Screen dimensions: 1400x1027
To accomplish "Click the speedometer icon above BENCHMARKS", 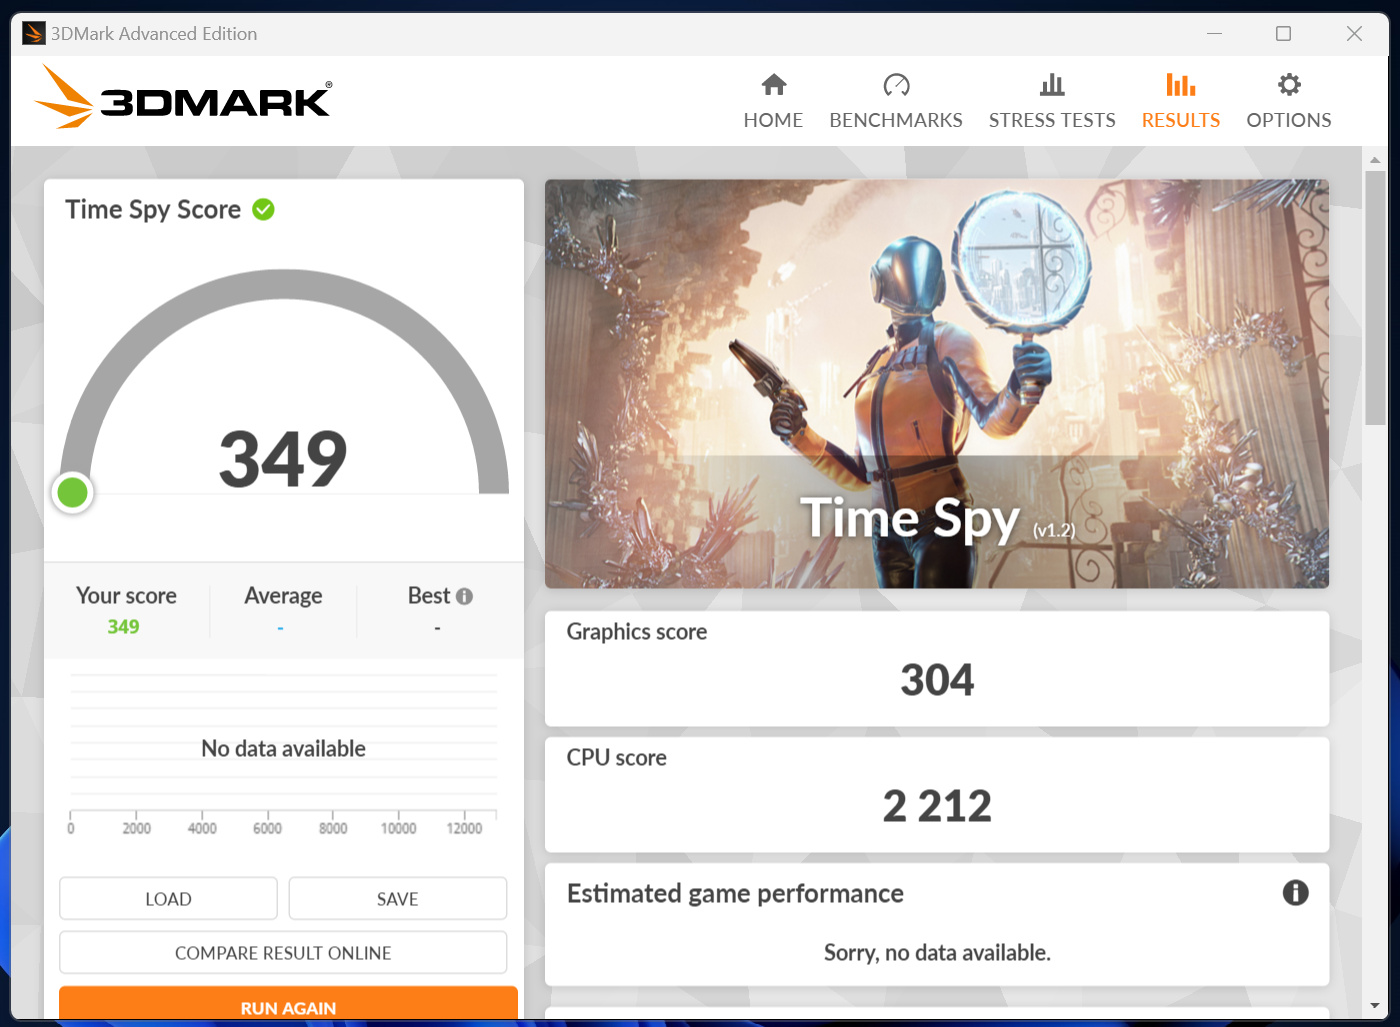I will click(x=896, y=84).
